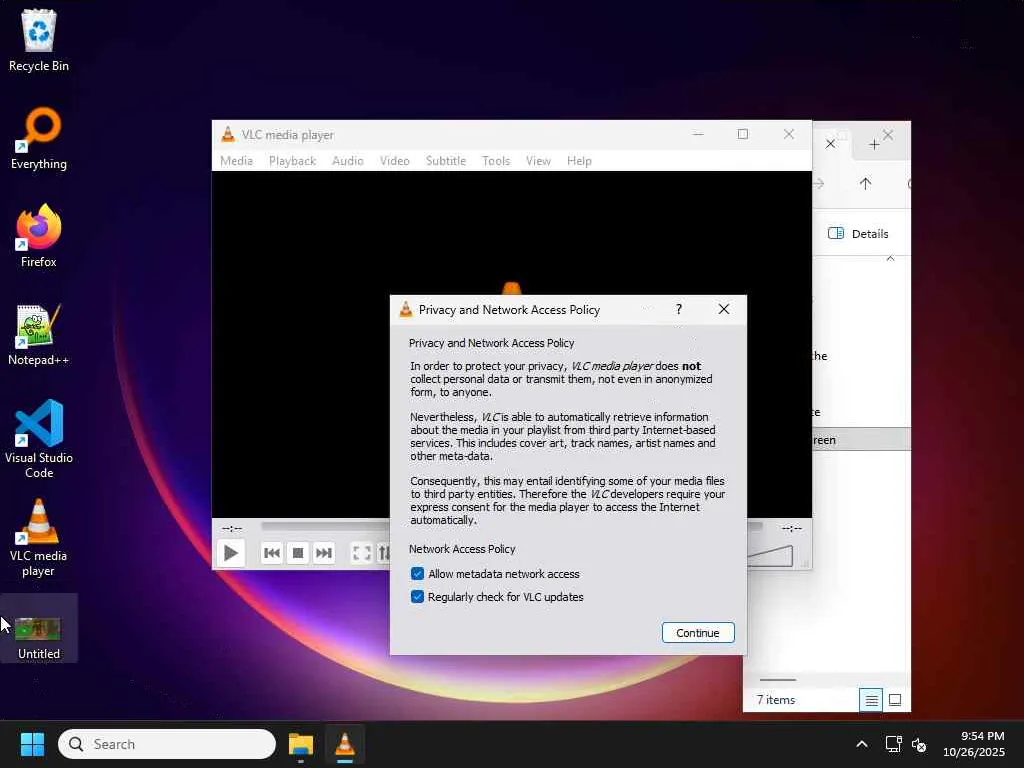Viewport: 1024px width, 768px height.
Task: Maximize the VLC media player window
Action: pos(743,134)
